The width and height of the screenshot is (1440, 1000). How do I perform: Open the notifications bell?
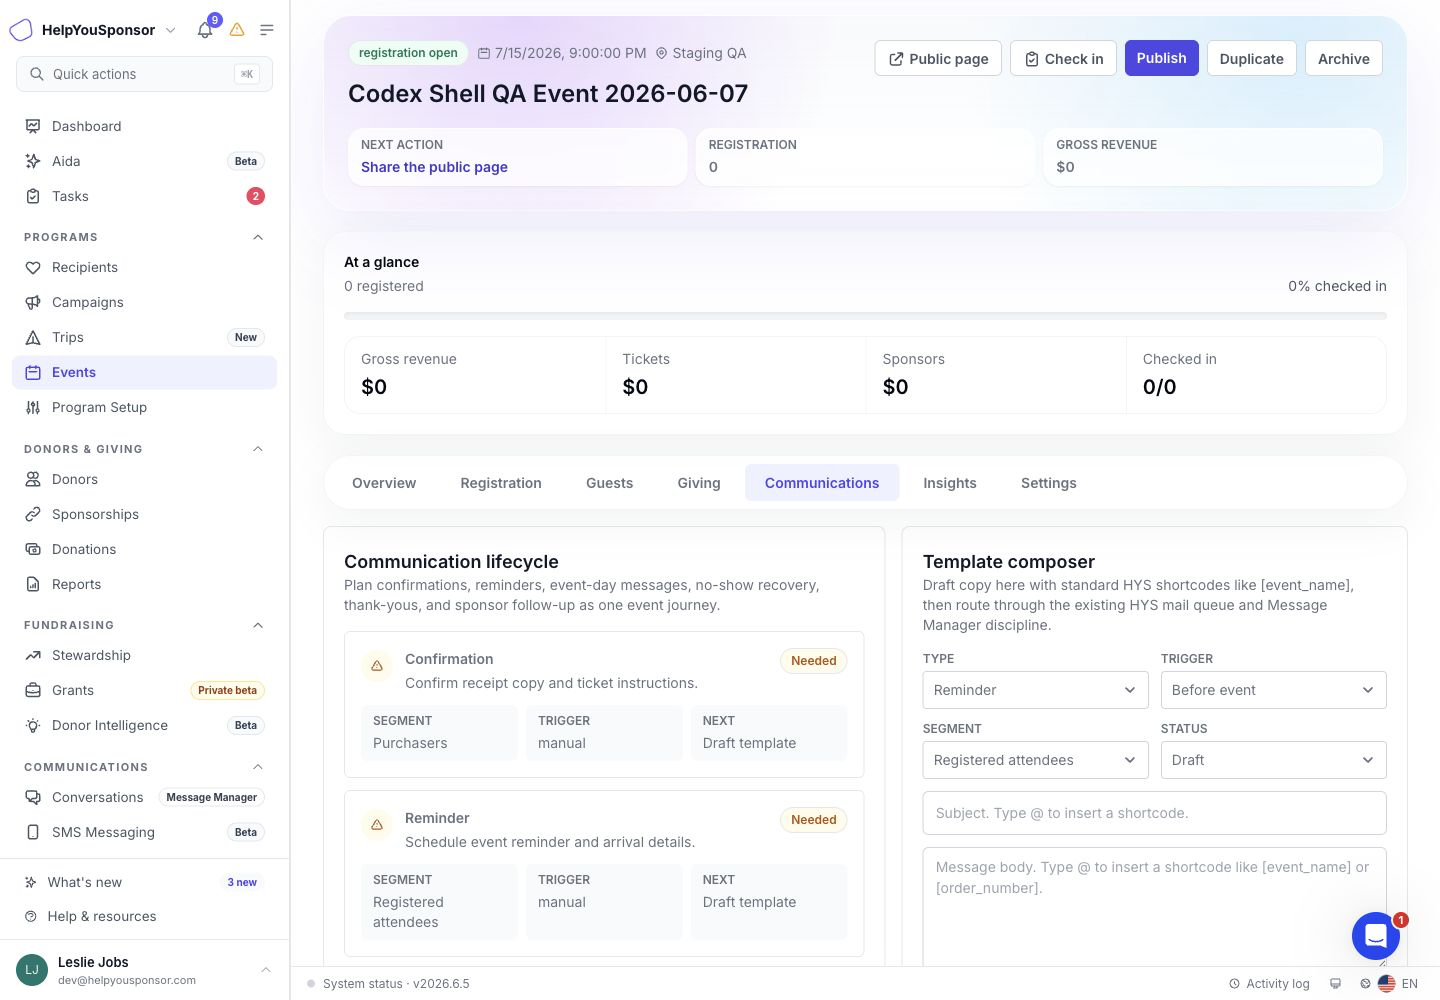pos(205,30)
